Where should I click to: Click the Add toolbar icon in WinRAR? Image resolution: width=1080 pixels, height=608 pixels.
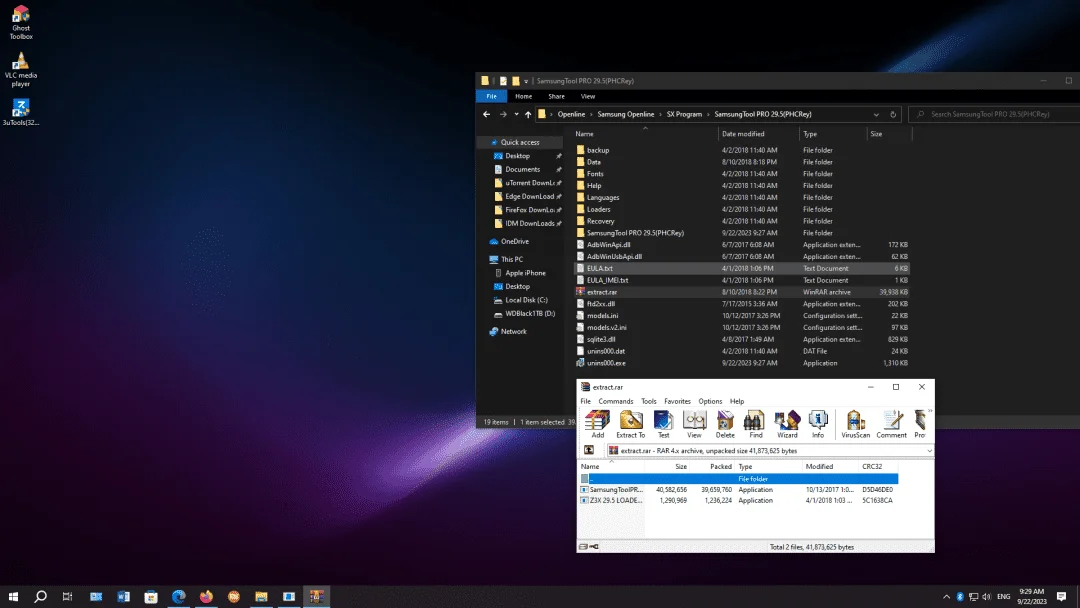click(597, 423)
